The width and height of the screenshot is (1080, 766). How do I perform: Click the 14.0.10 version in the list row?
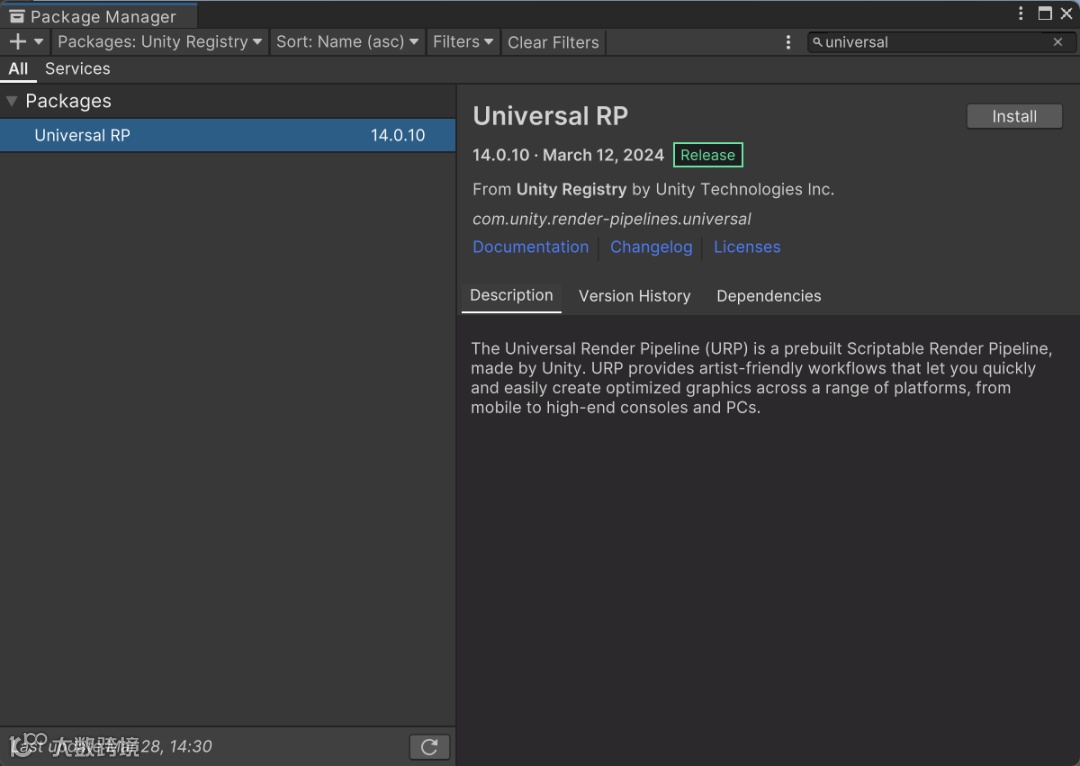pyautogui.click(x=397, y=136)
